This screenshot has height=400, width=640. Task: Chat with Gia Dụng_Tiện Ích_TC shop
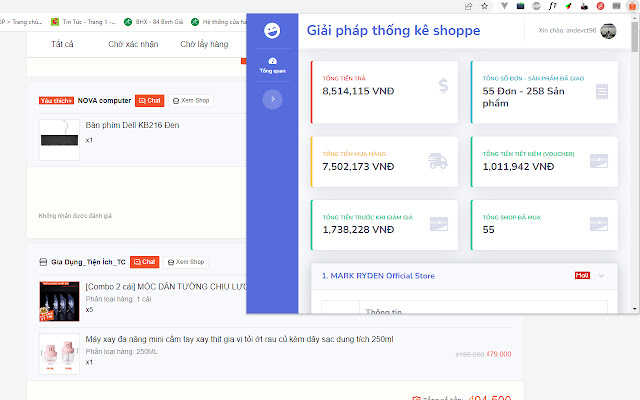point(144,262)
